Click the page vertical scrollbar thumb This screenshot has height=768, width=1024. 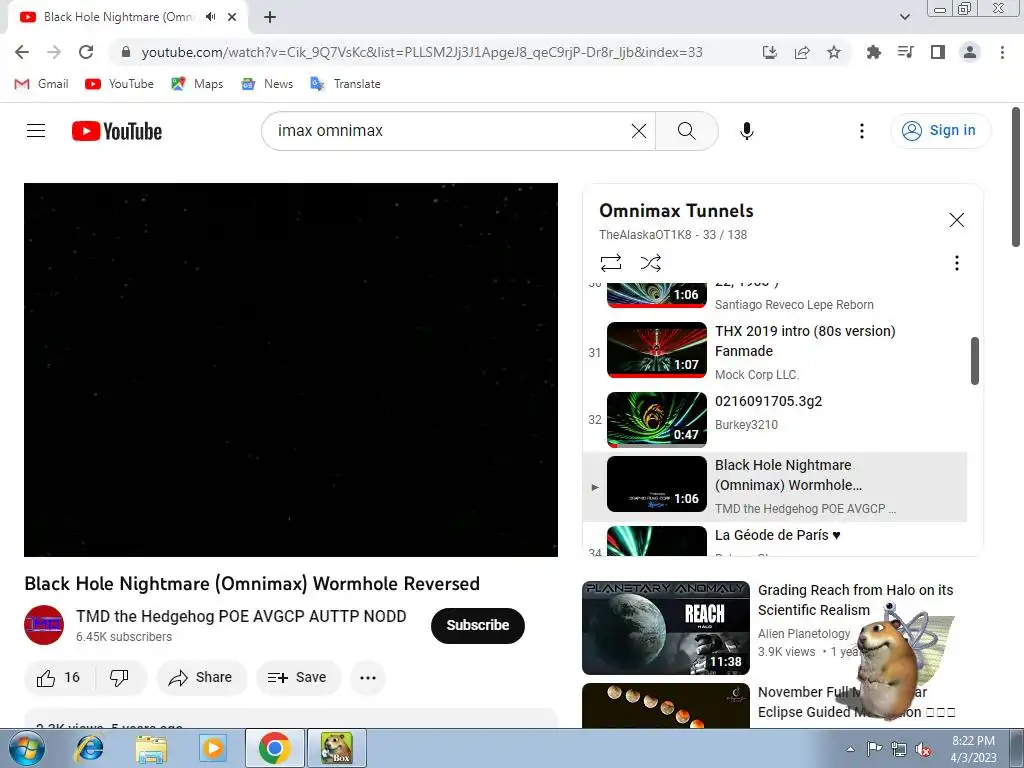[x=1016, y=177]
